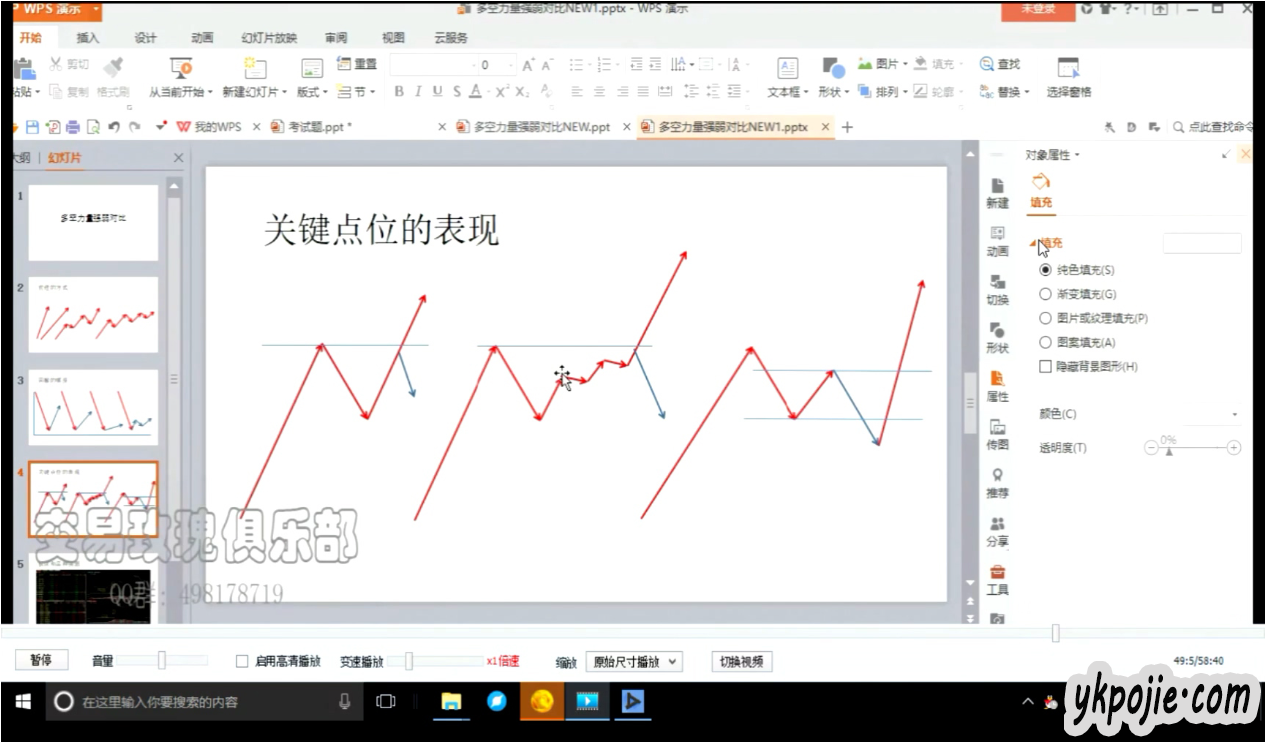
Task: Click the 分享 share sidebar icon
Action: 997,530
